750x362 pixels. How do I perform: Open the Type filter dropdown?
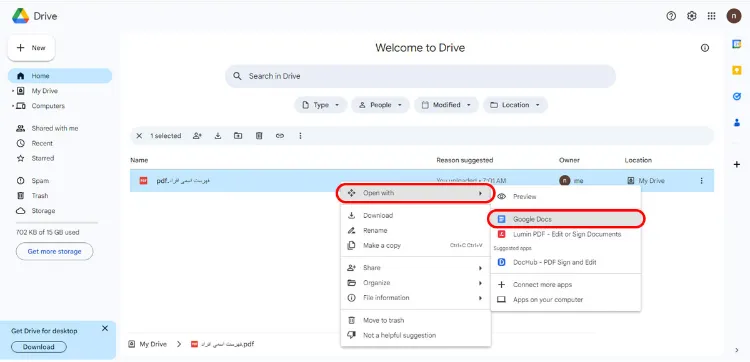[x=320, y=105]
